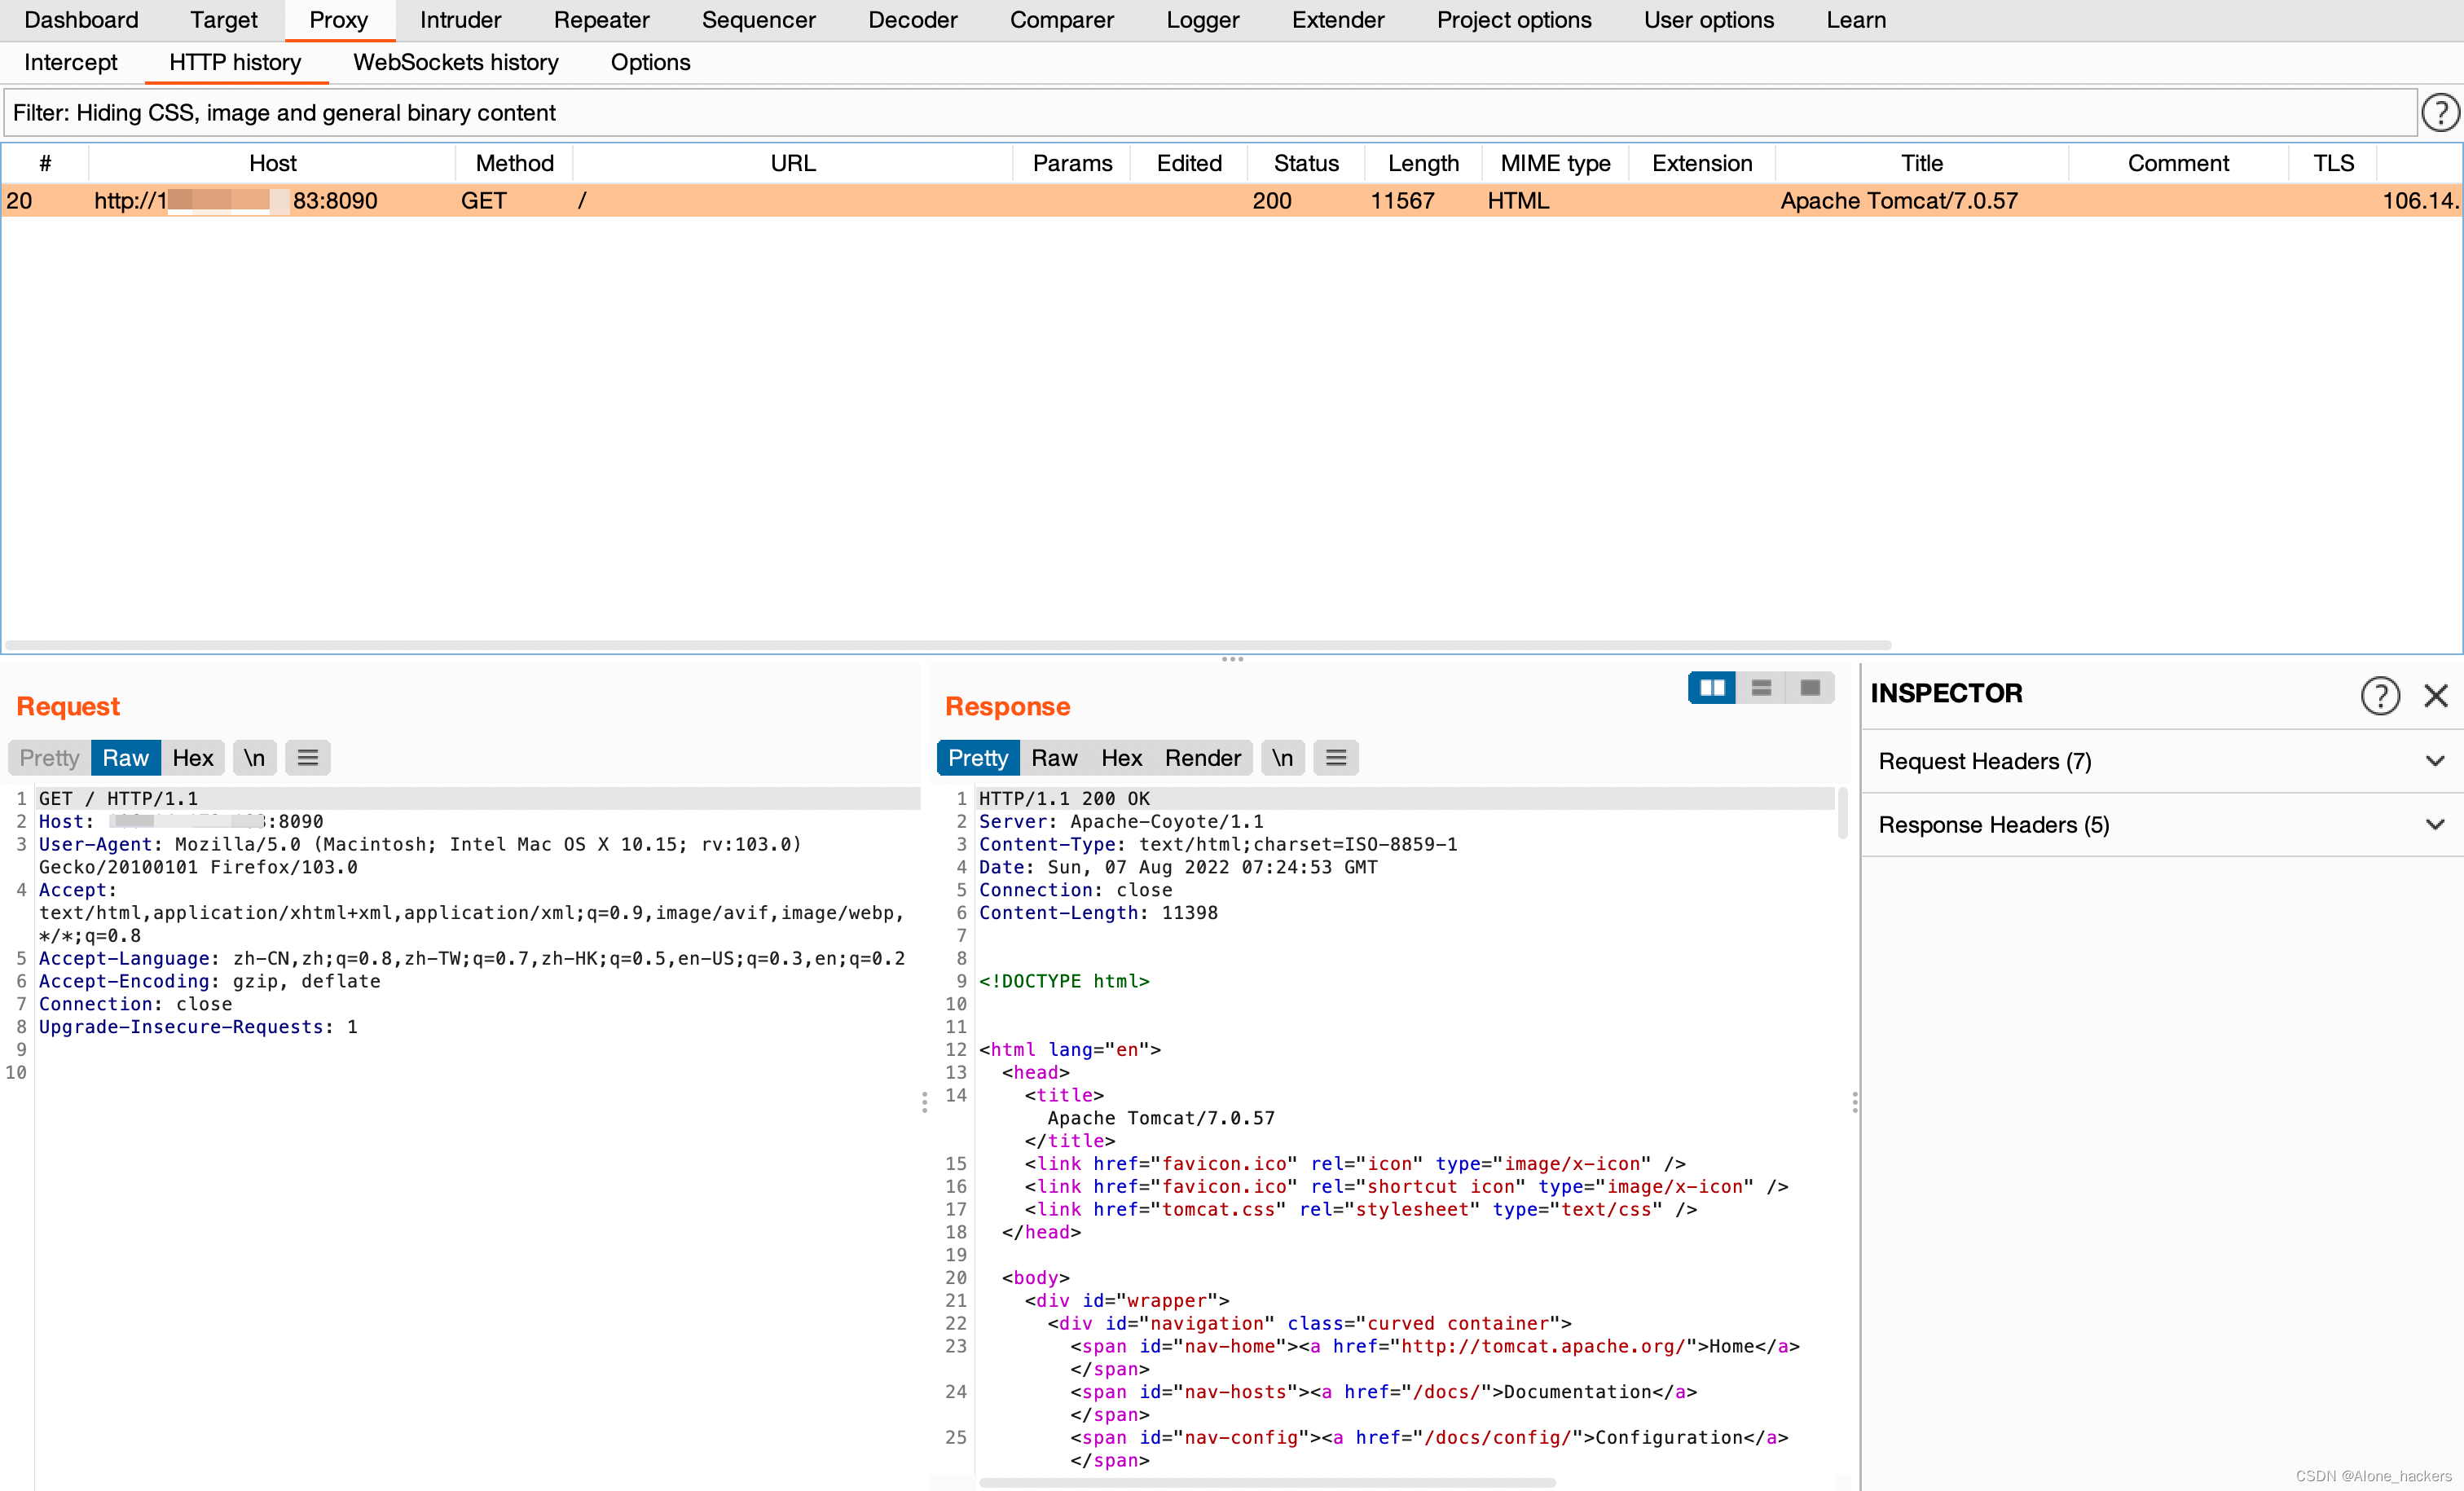Image resolution: width=2464 pixels, height=1491 pixels.
Task: Sort history by Status column header
Action: (x=1305, y=163)
